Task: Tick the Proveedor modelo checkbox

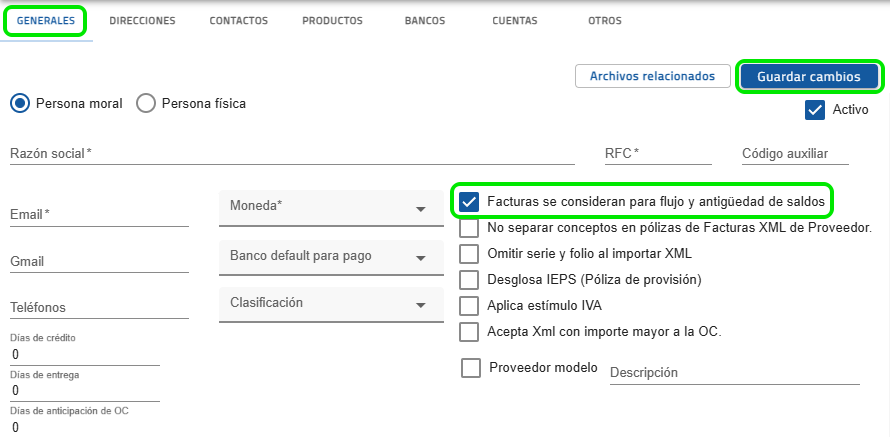Action: [471, 368]
